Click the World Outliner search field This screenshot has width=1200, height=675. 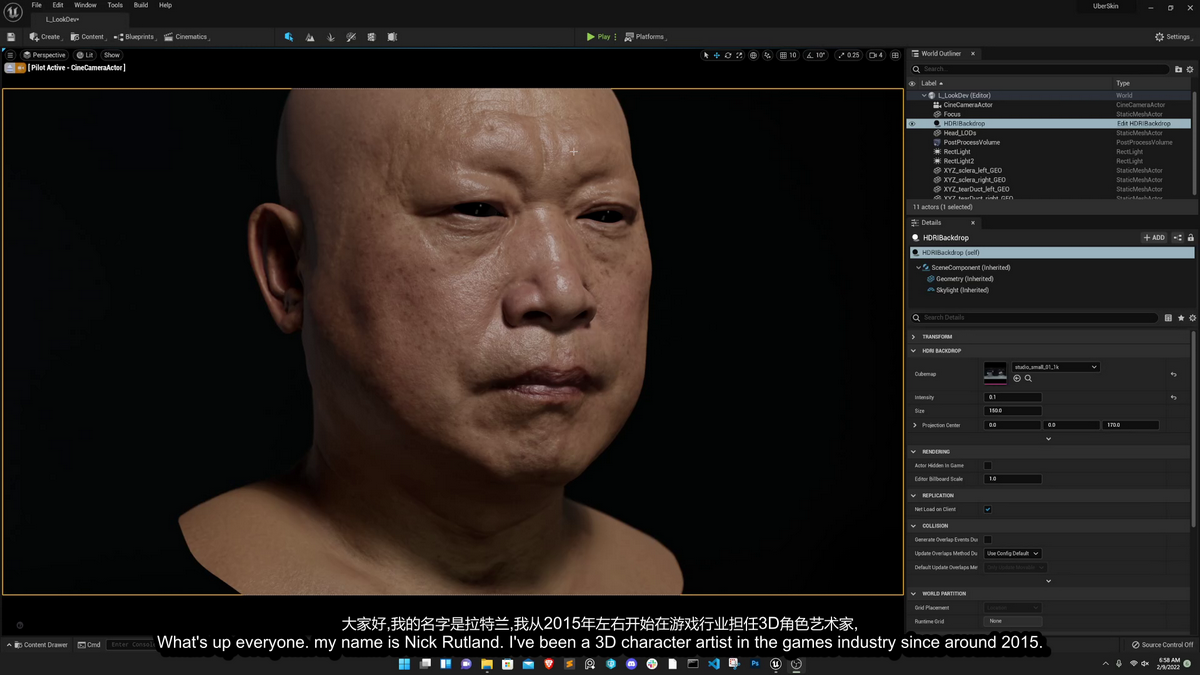coord(1040,69)
